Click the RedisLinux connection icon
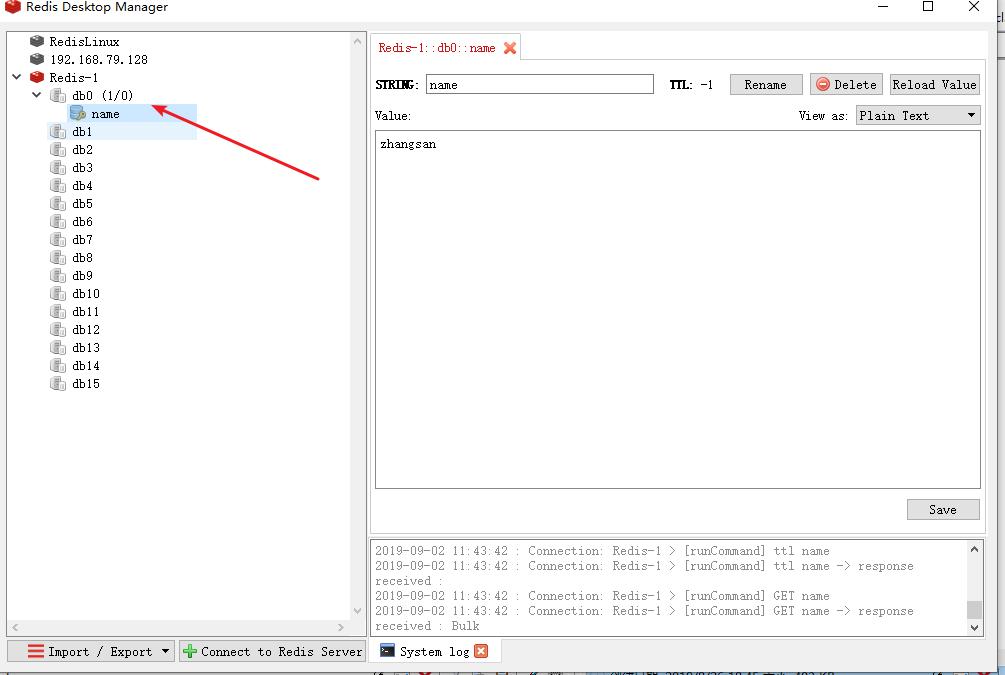This screenshot has height=675, width=1005. coord(37,41)
